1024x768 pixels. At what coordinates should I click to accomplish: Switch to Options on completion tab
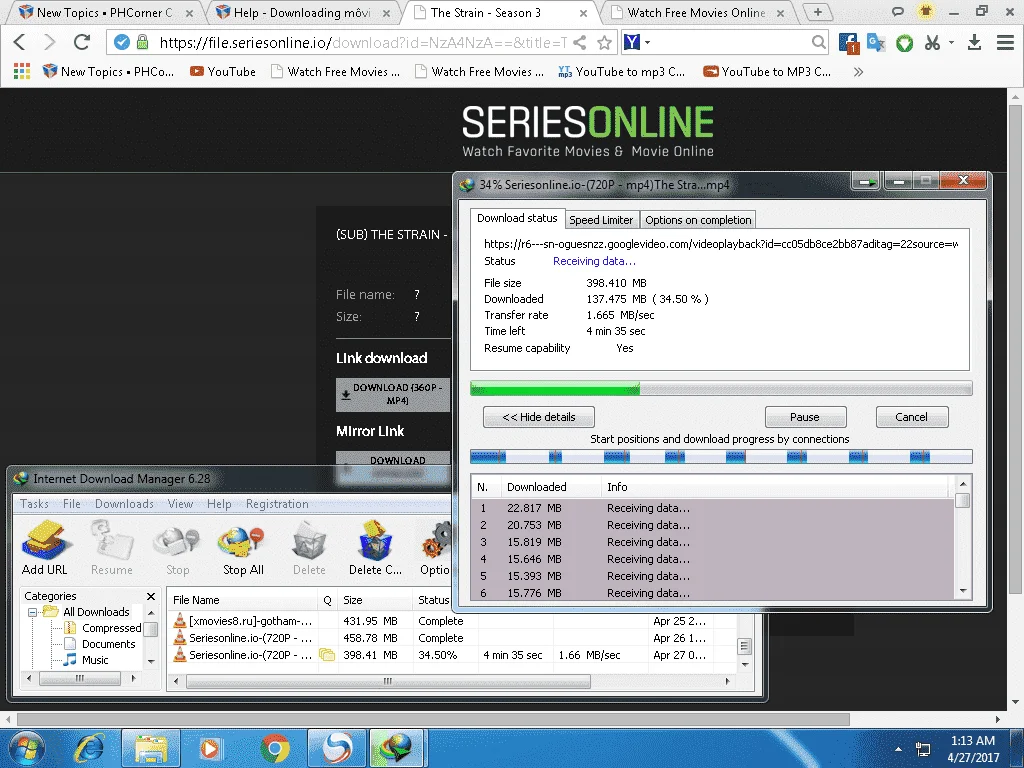point(698,220)
